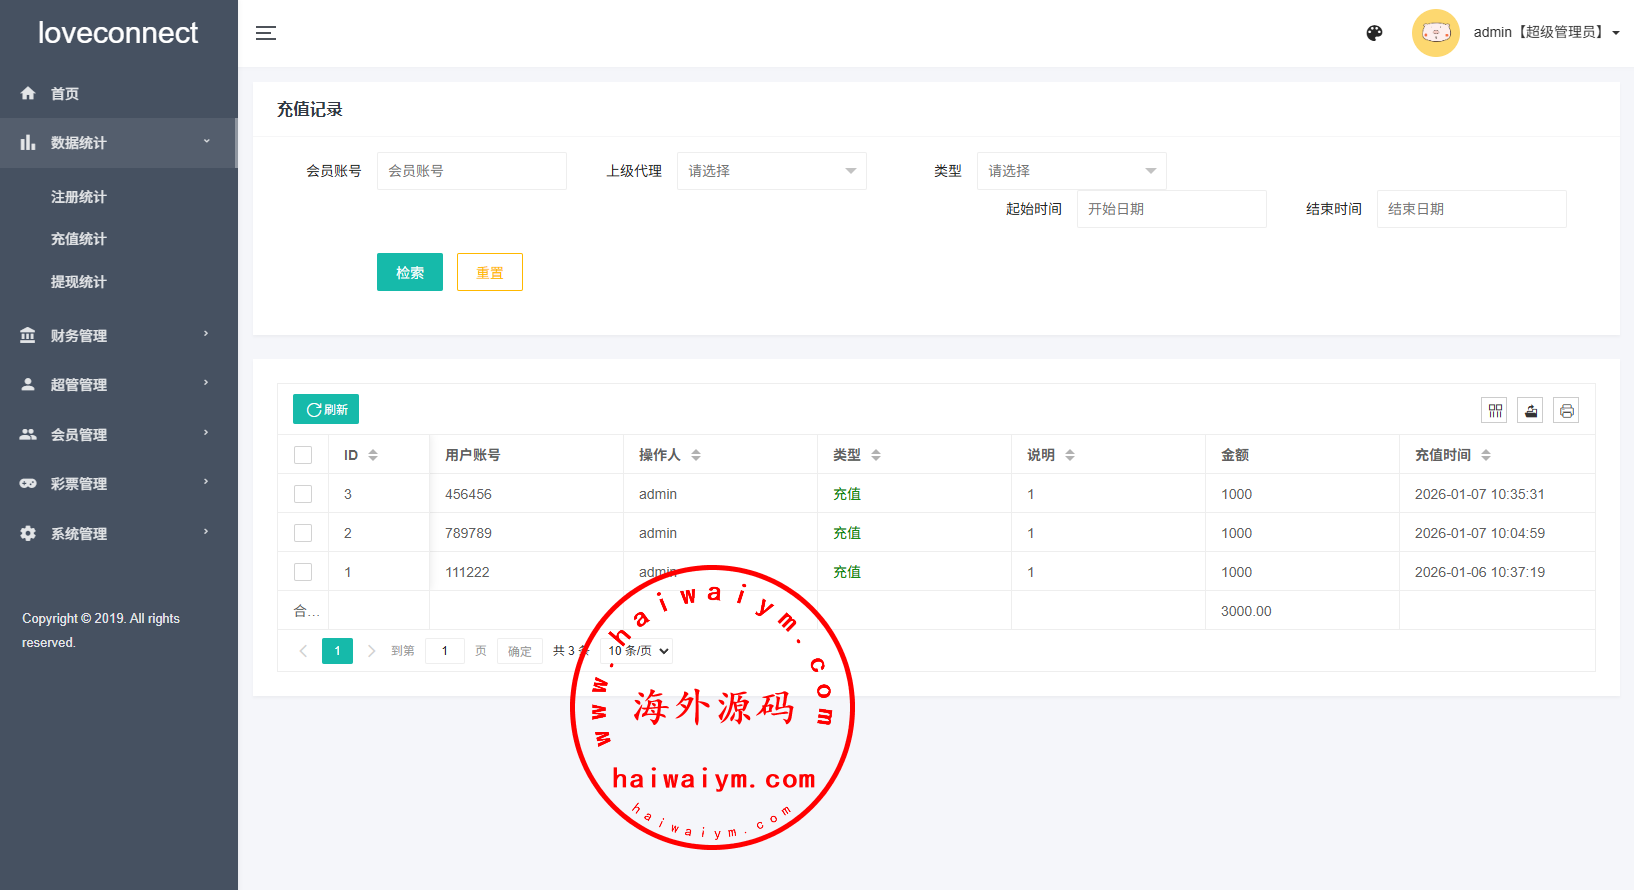The width and height of the screenshot is (1634, 890).
Task: Open 充值统计 in the sidebar menu
Action: coord(79,239)
